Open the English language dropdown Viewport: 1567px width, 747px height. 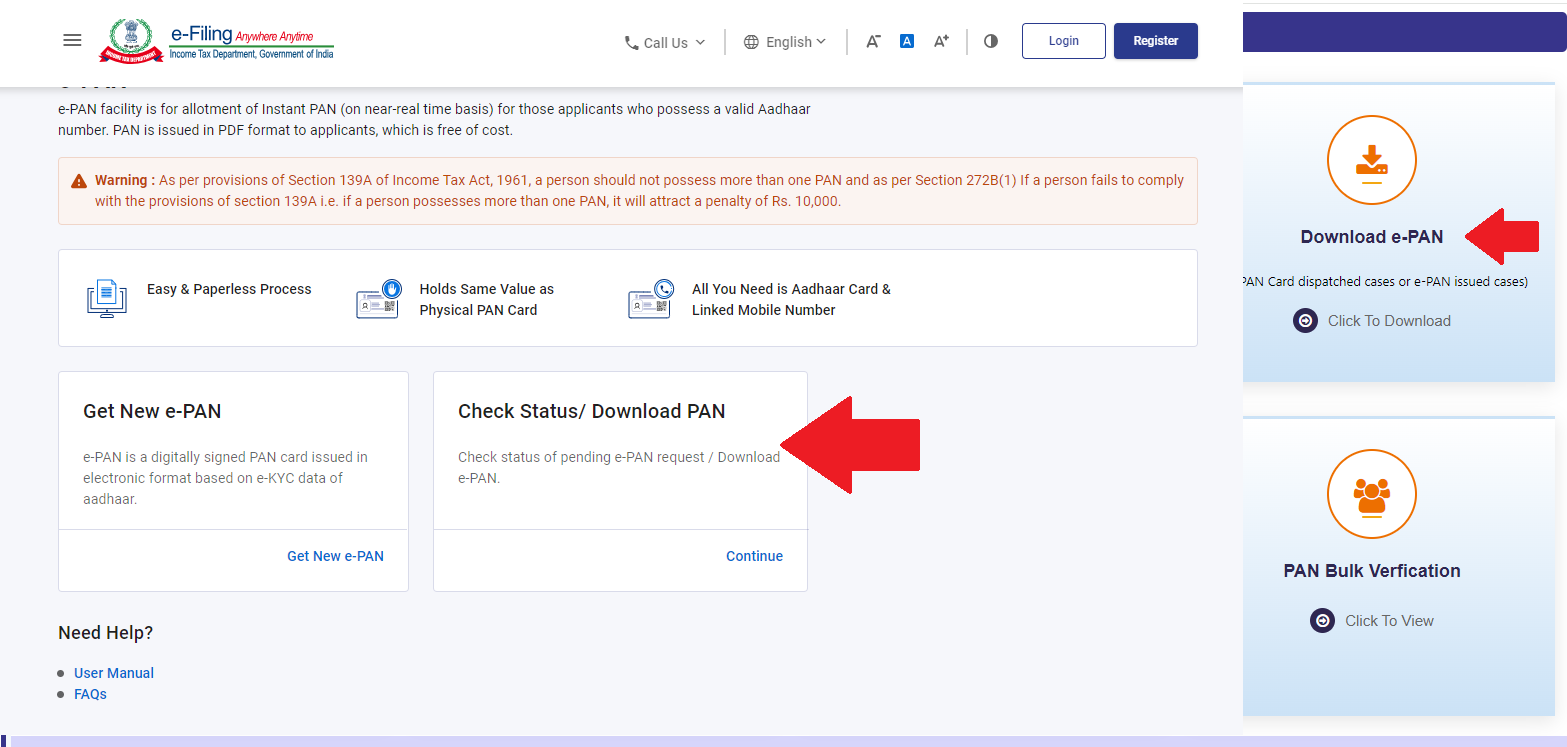click(788, 42)
